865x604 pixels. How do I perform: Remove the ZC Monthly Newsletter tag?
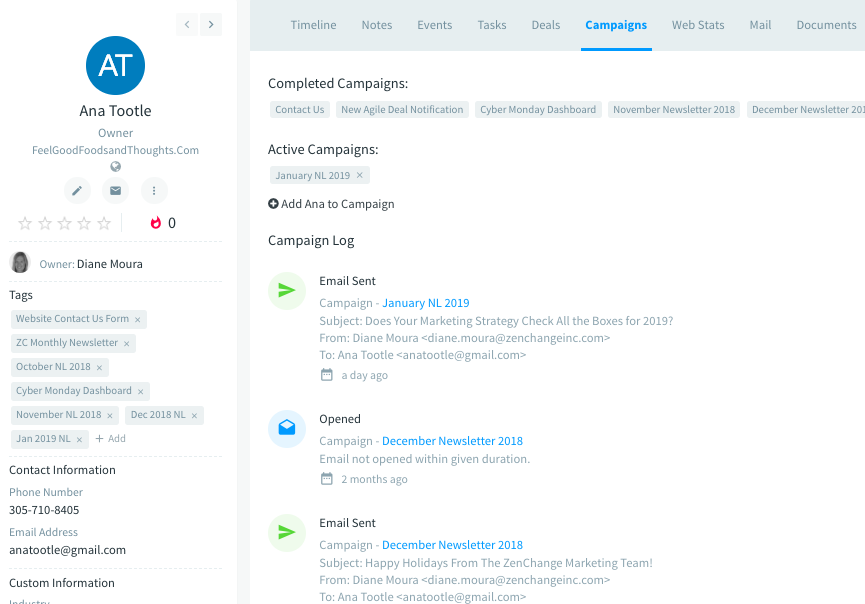tap(126, 344)
